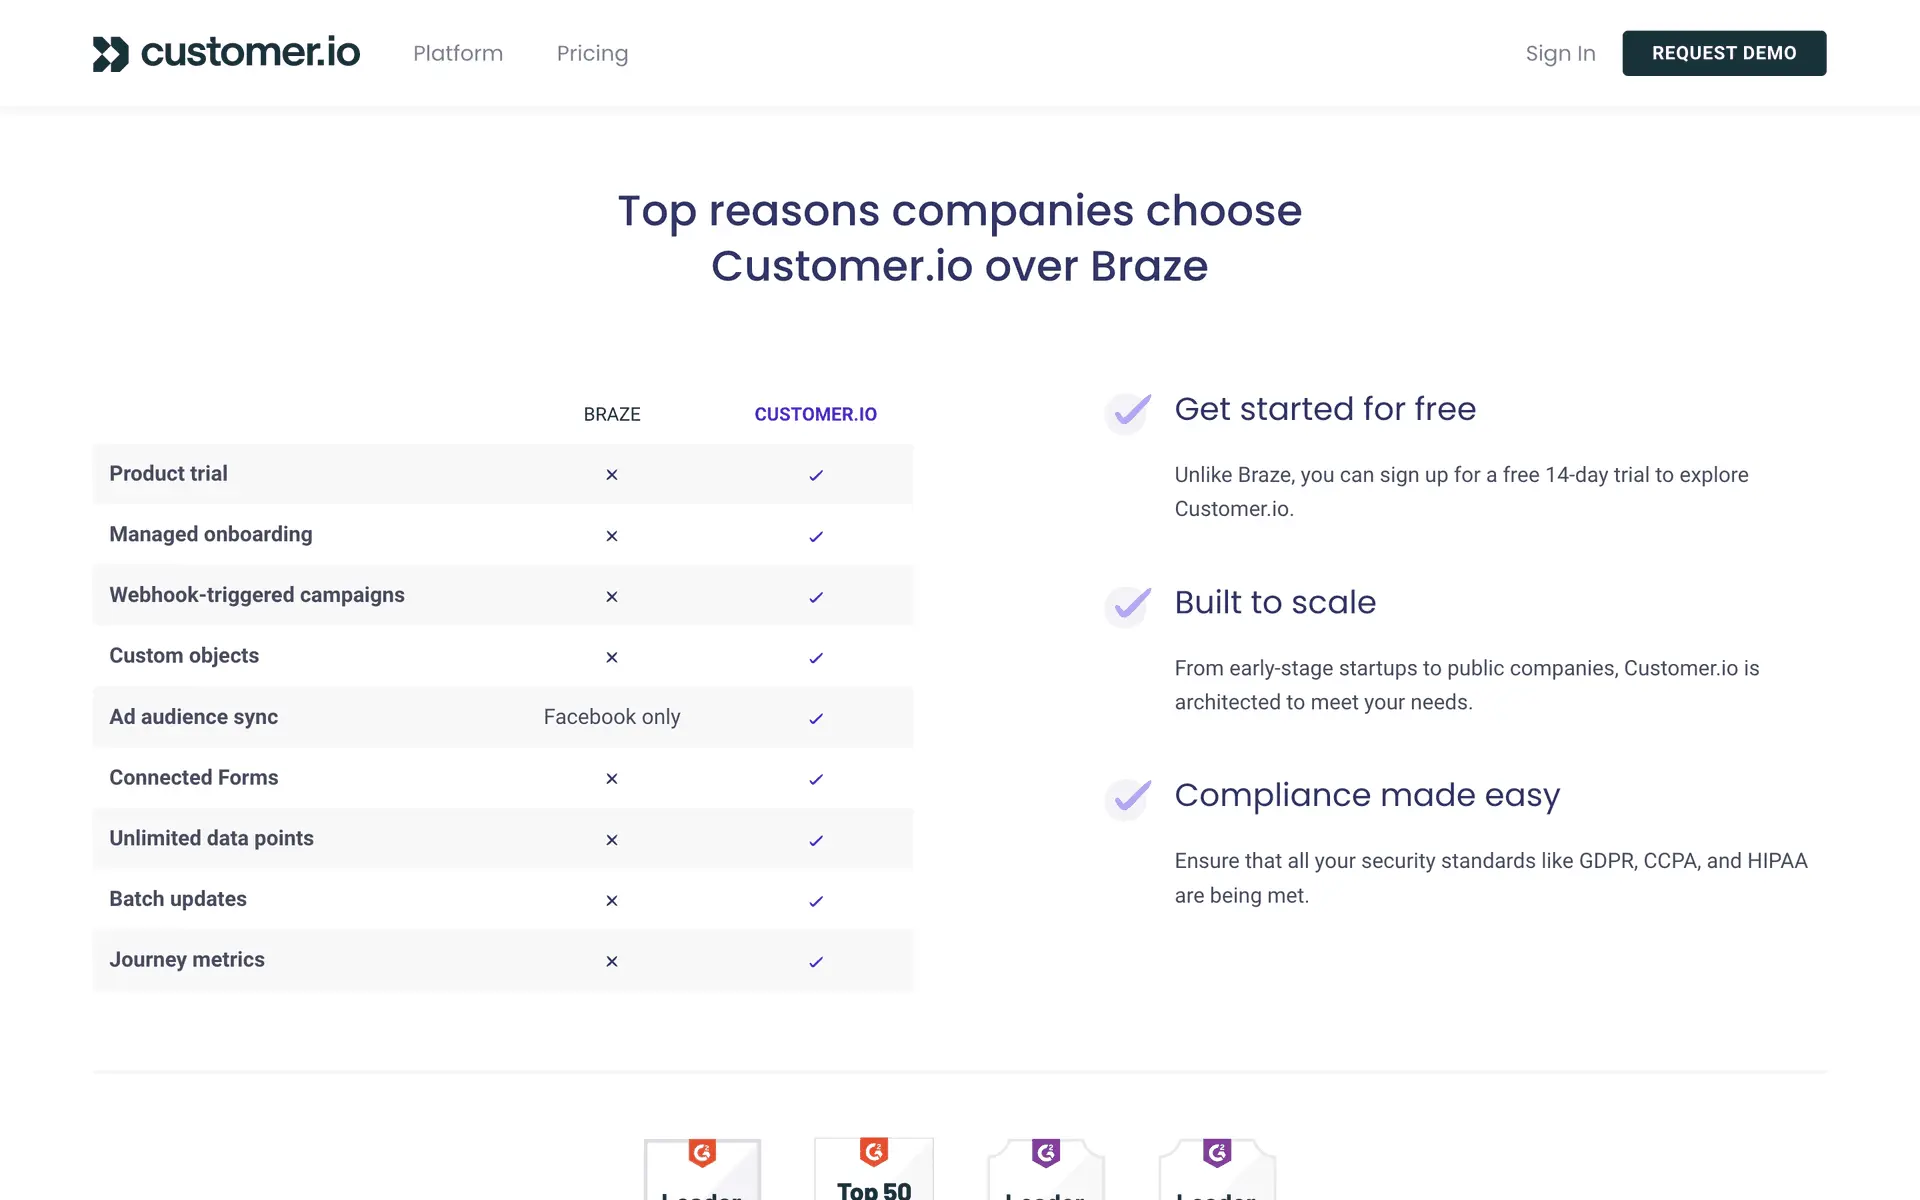Screen dimensions: 1920x1200
Task: Open the Platform menu
Action: [458, 54]
